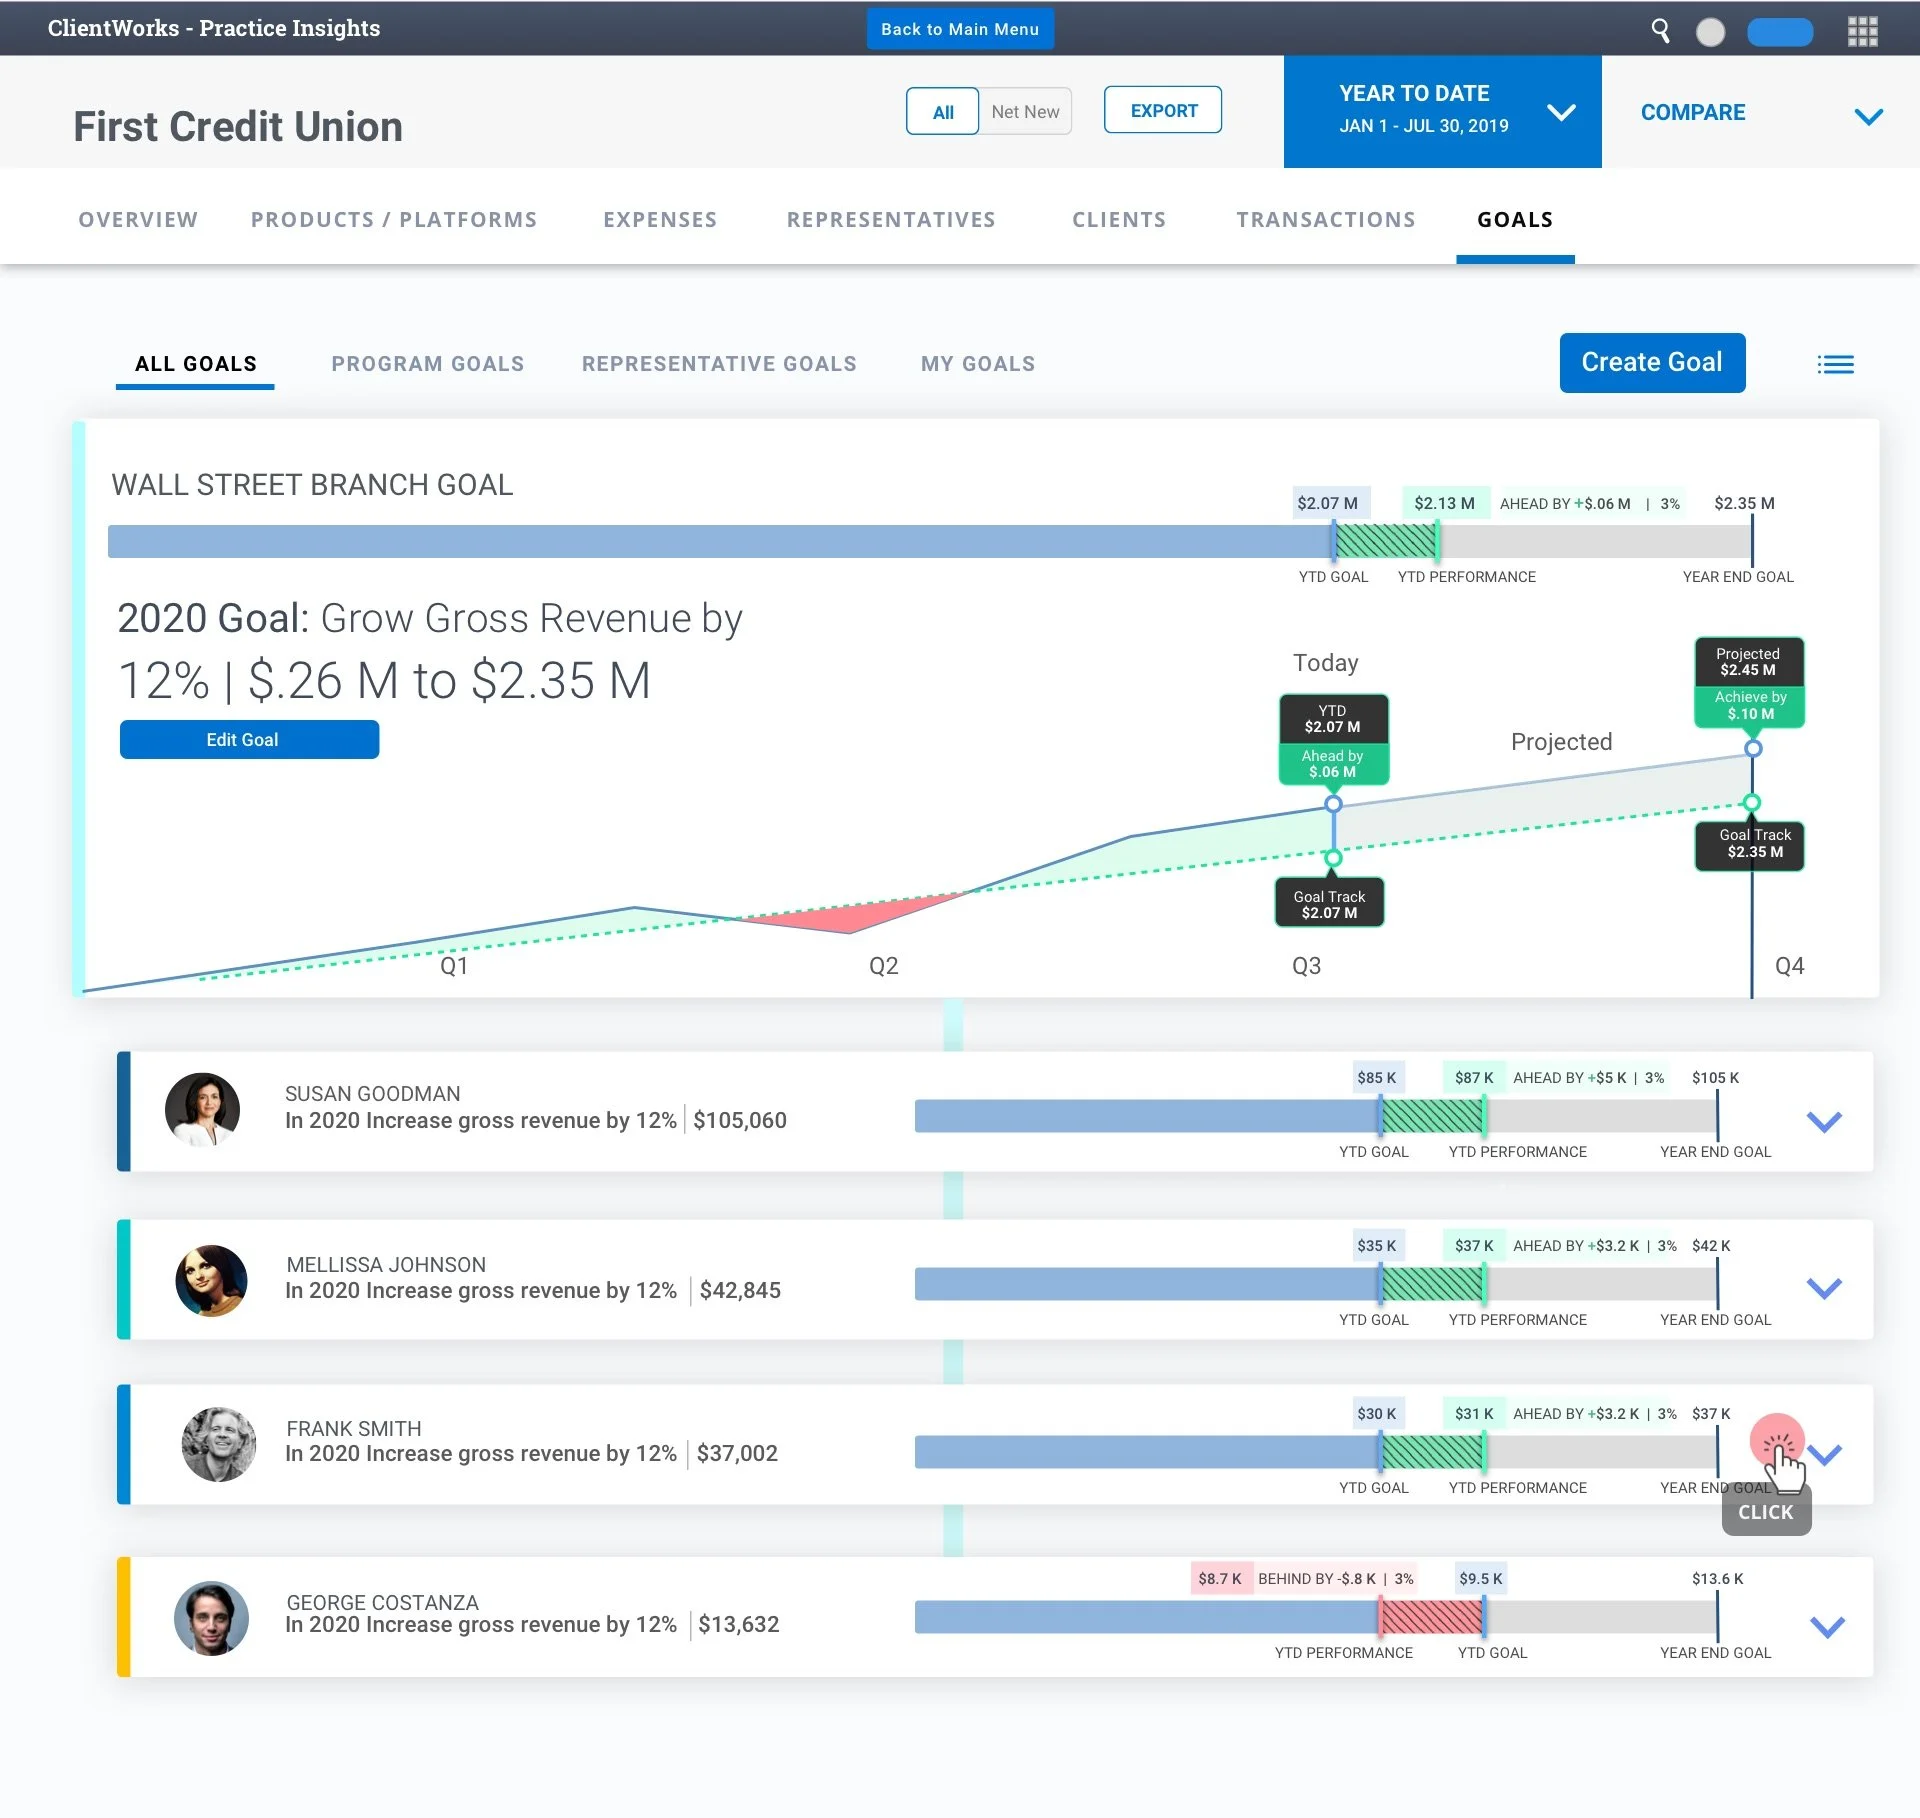Click the search magnifier icon

pyautogui.click(x=1660, y=31)
